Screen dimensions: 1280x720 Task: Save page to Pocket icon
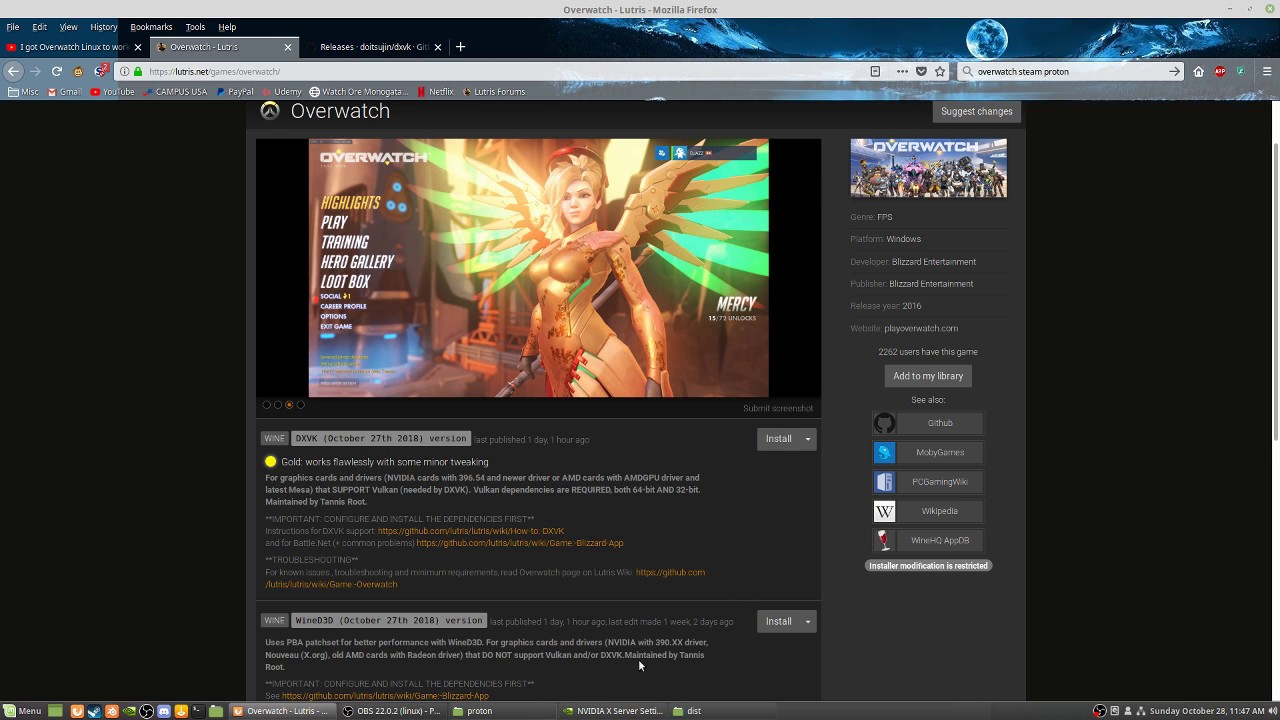pyautogui.click(x=921, y=71)
